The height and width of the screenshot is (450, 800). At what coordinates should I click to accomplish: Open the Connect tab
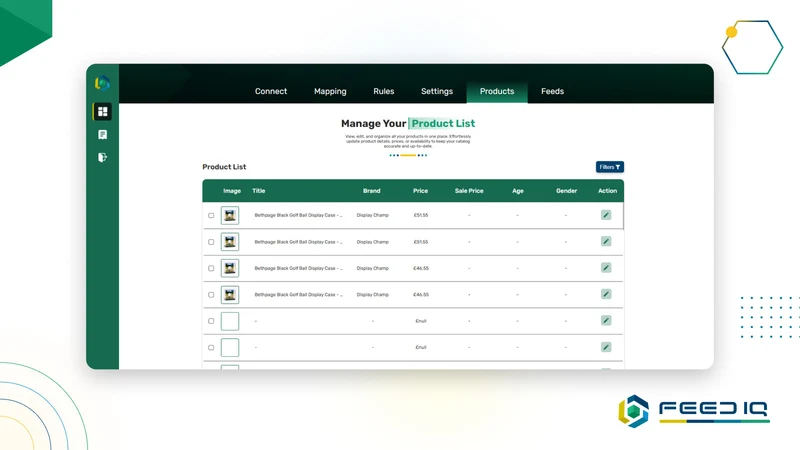pyautogui.click(x=271, y=91)
